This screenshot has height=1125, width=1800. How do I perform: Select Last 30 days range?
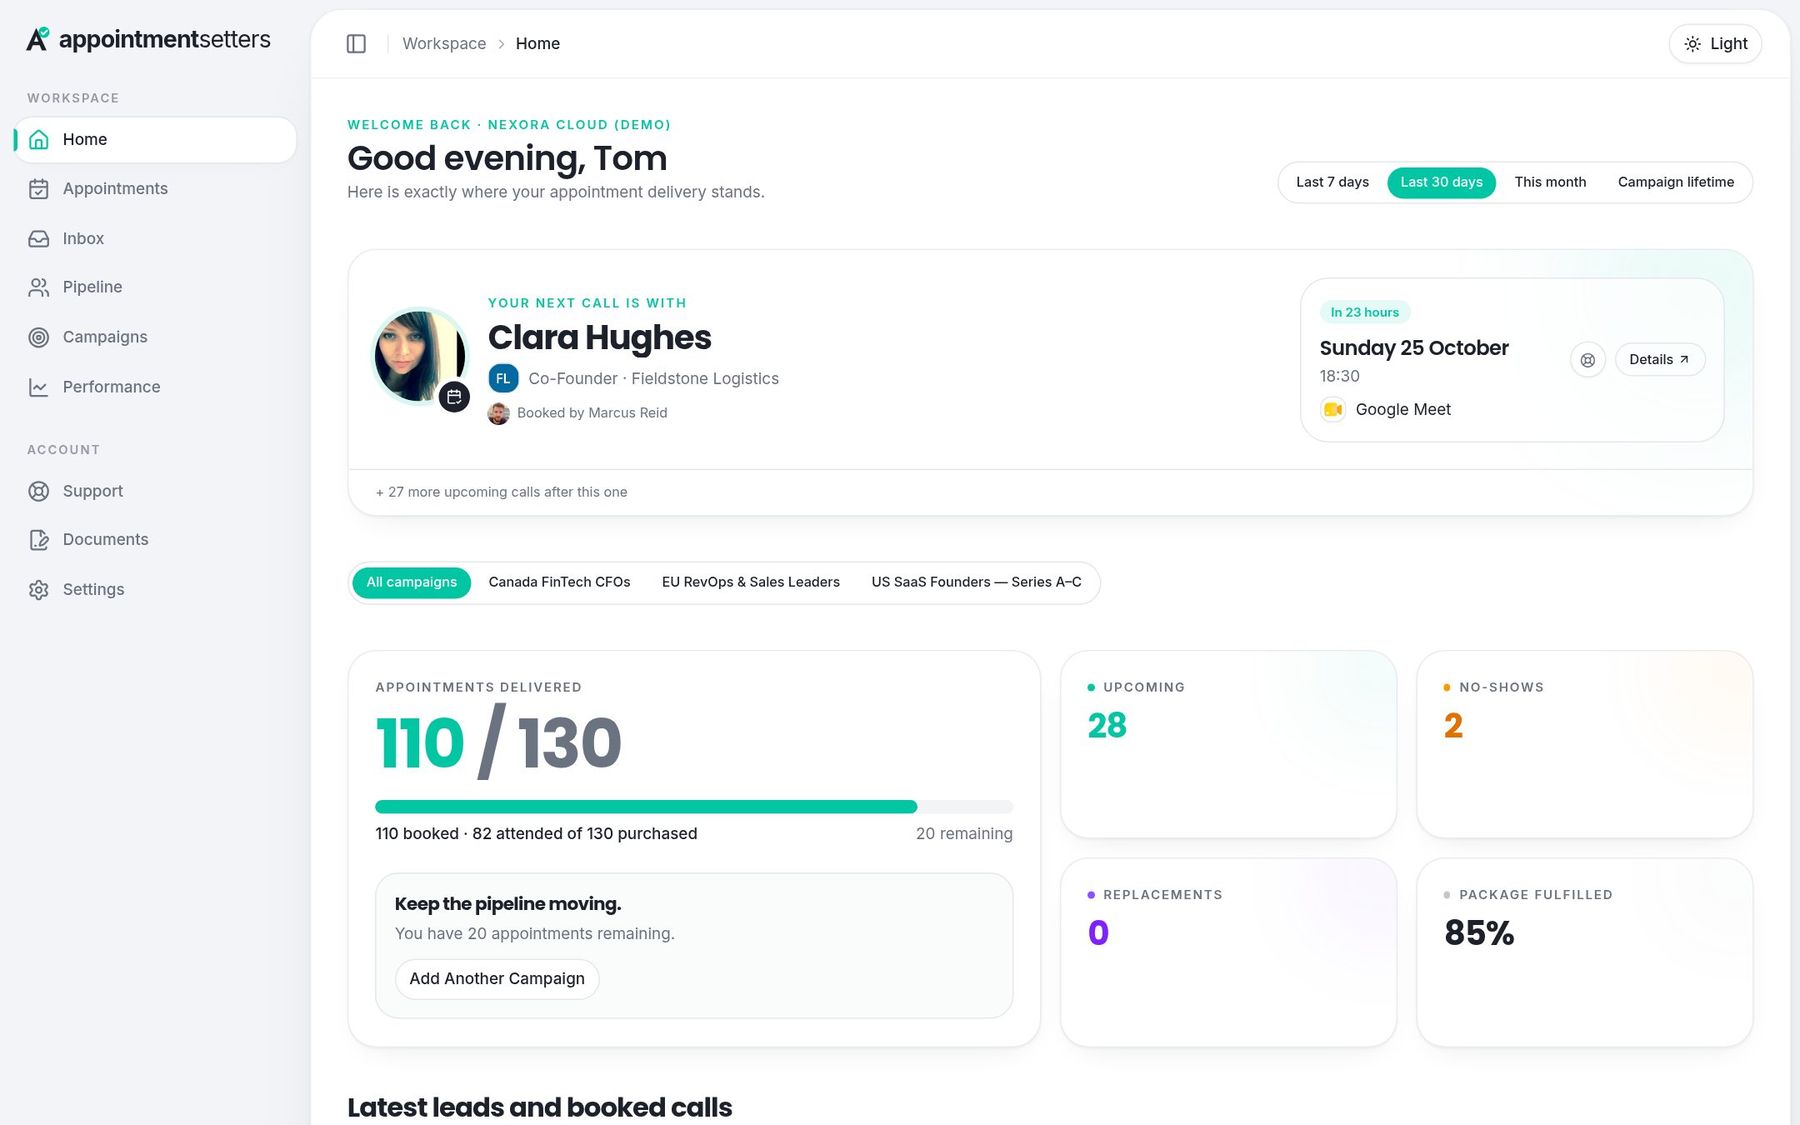click(1441, 182)
